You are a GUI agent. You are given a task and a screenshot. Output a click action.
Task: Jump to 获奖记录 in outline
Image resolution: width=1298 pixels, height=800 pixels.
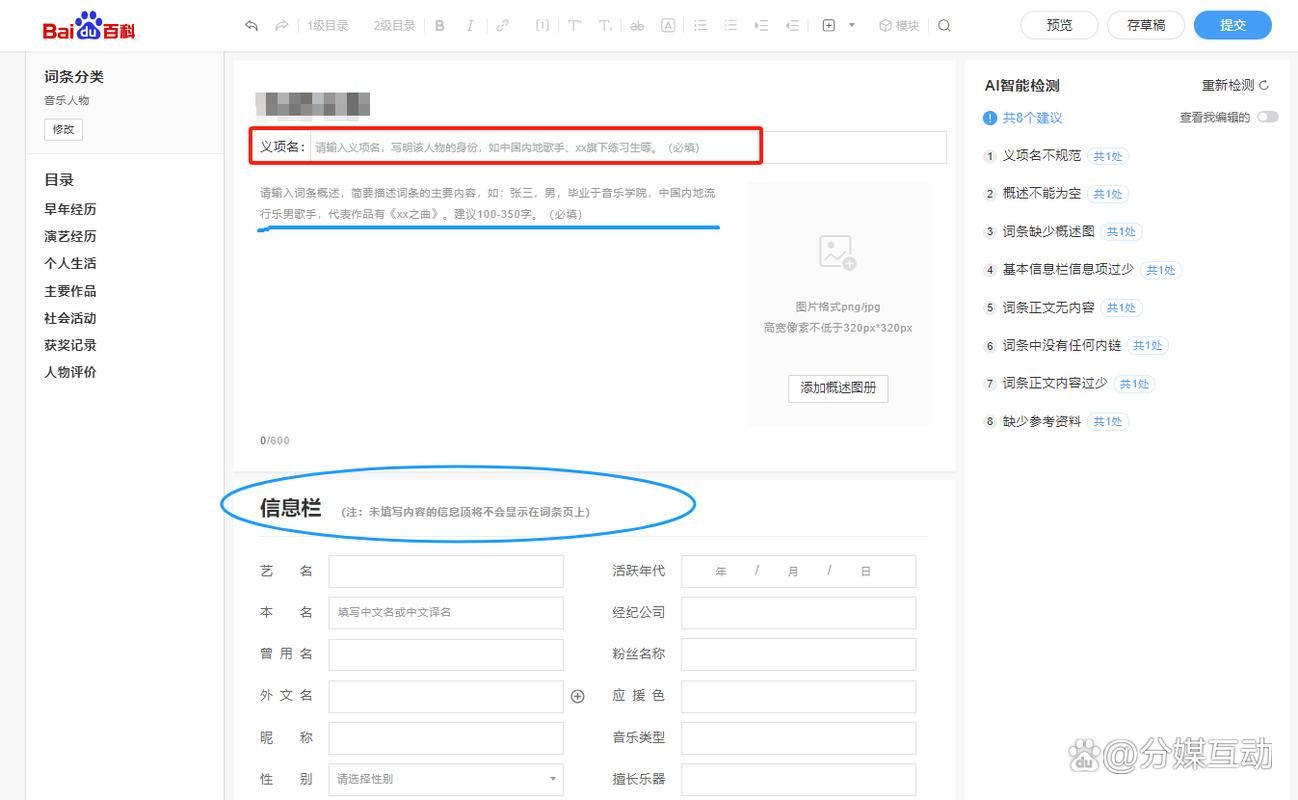[70, 345]
